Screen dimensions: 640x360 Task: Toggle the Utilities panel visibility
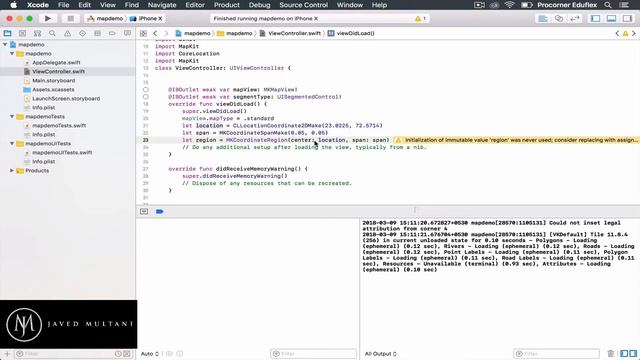click(627, 18)
